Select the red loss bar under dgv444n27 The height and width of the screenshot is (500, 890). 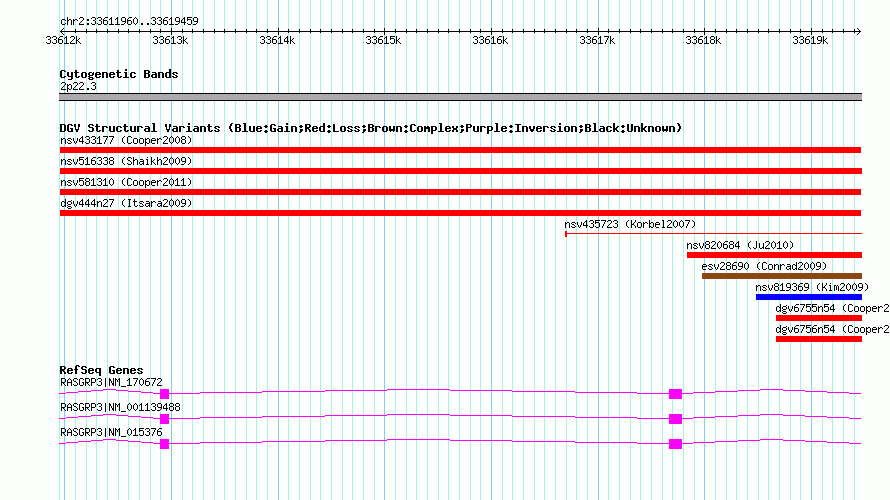coord(460,213)
